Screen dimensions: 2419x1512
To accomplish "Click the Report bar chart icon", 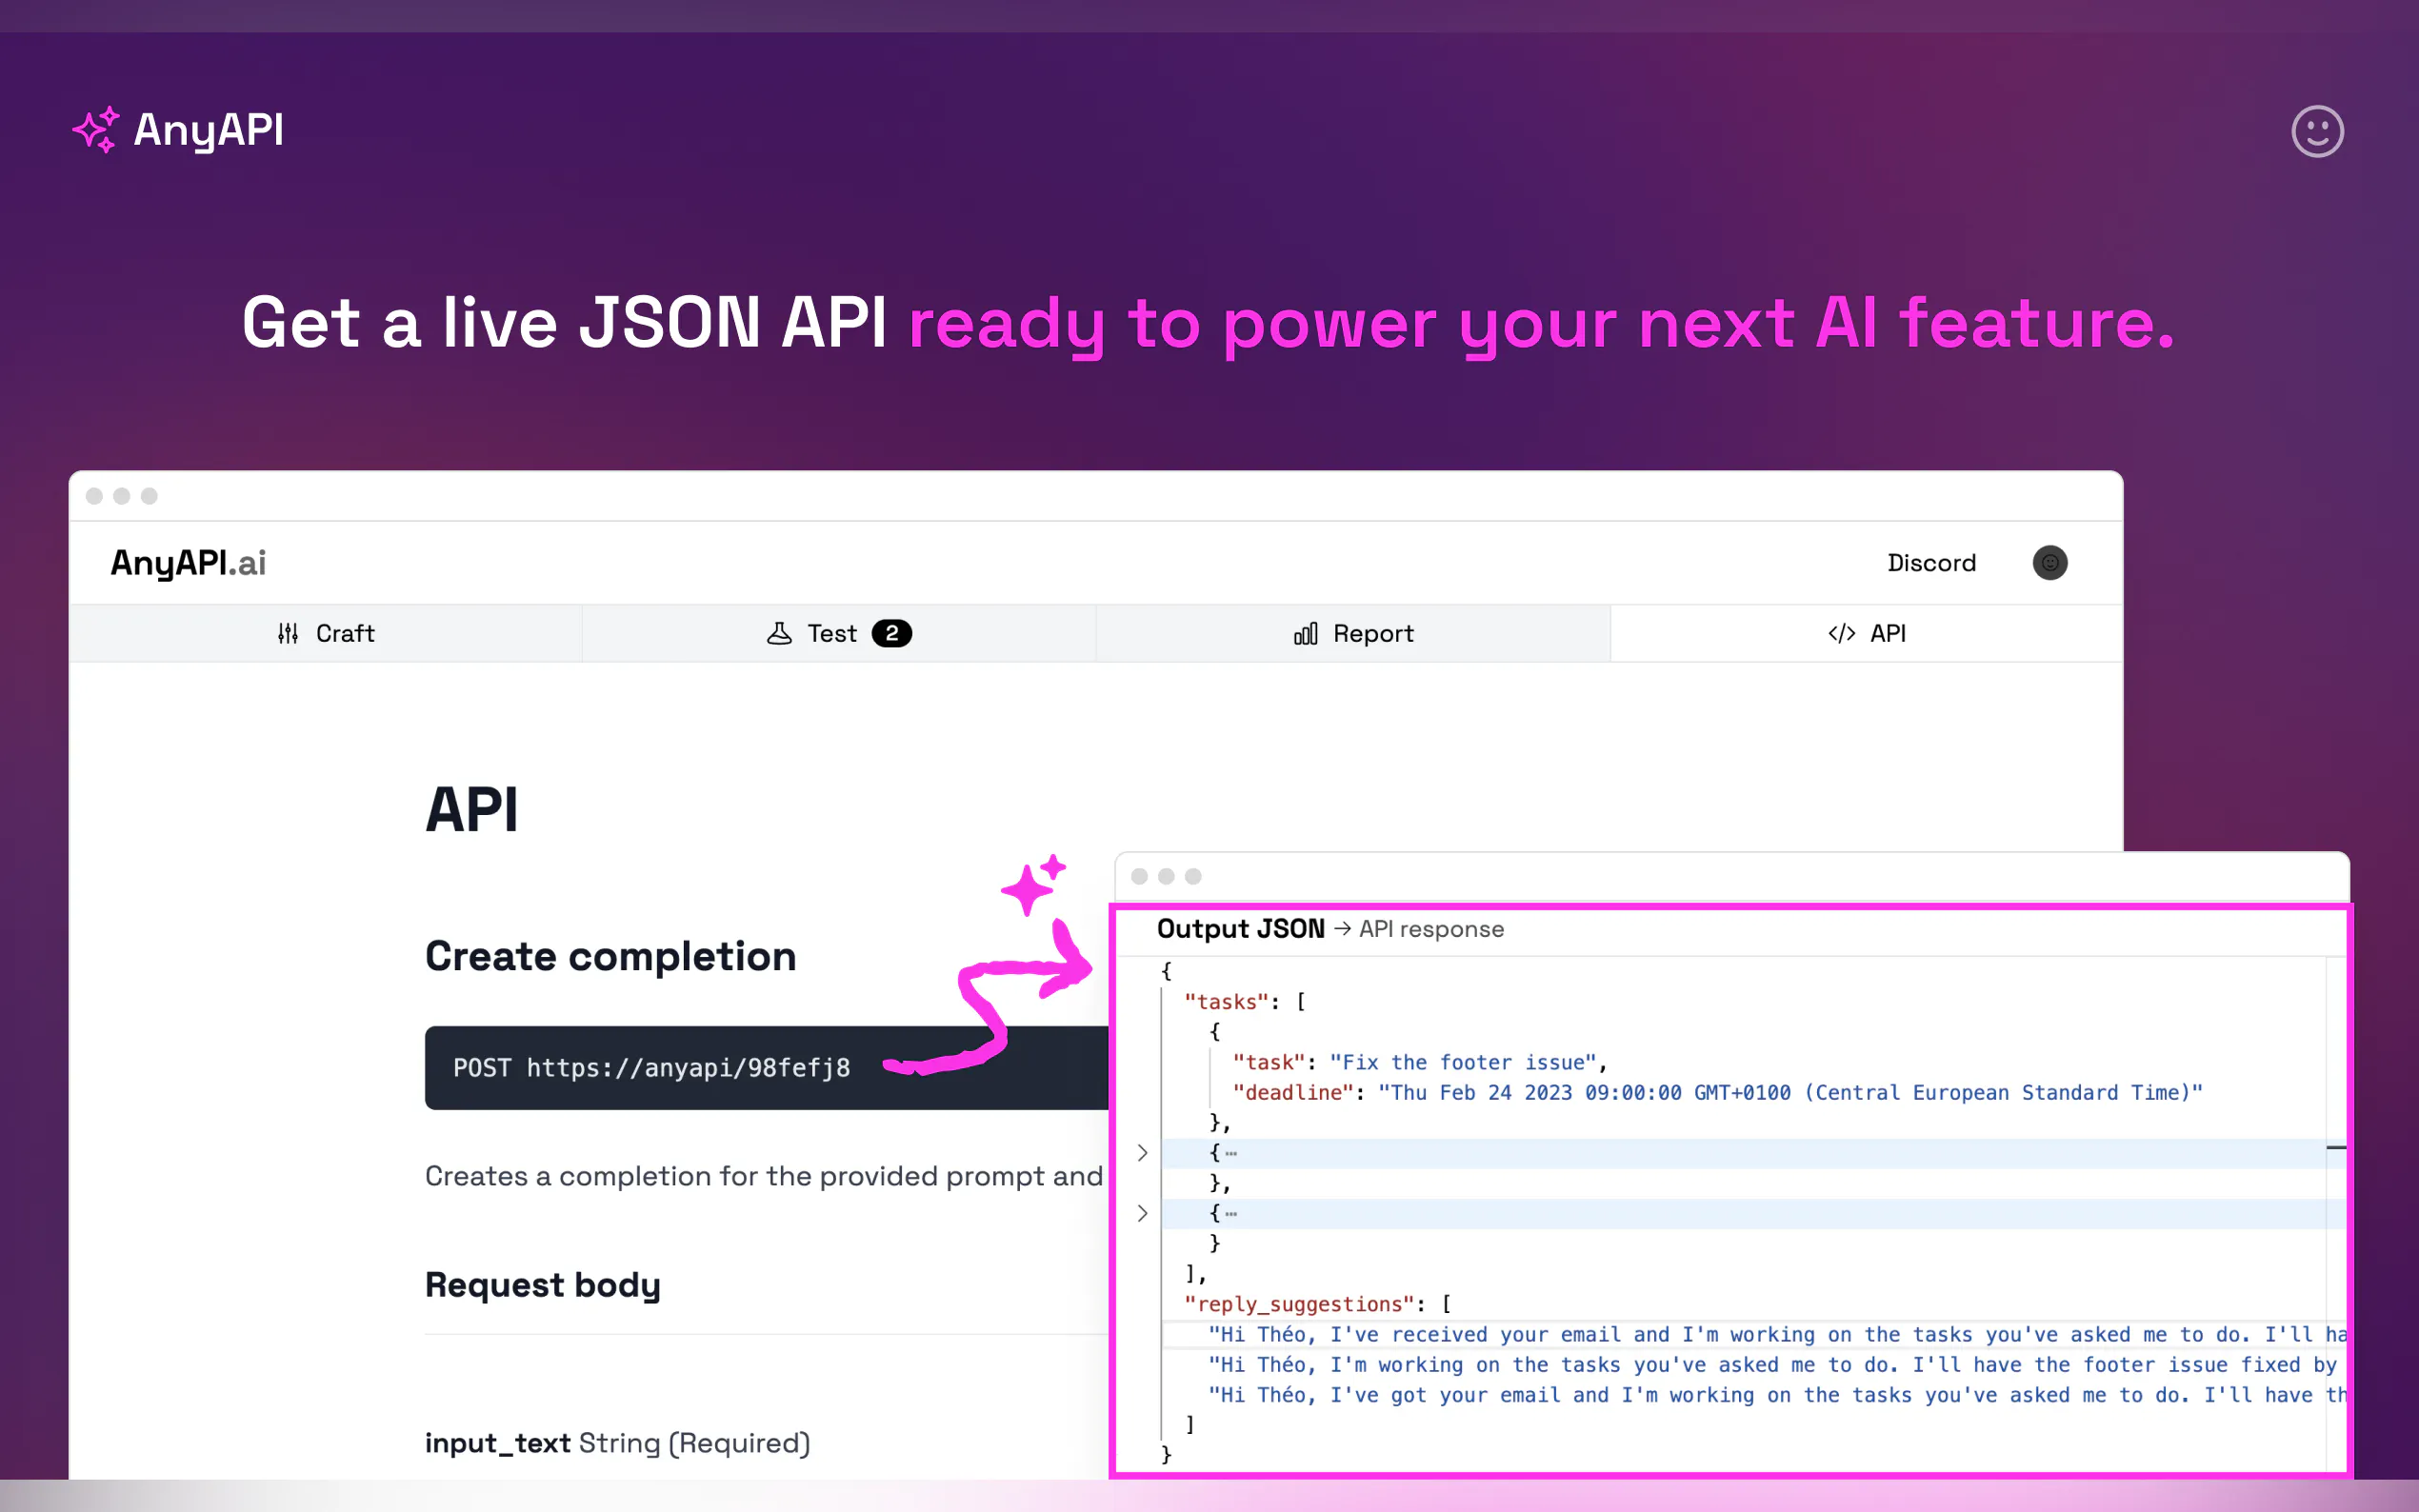I will point(1305,634).
